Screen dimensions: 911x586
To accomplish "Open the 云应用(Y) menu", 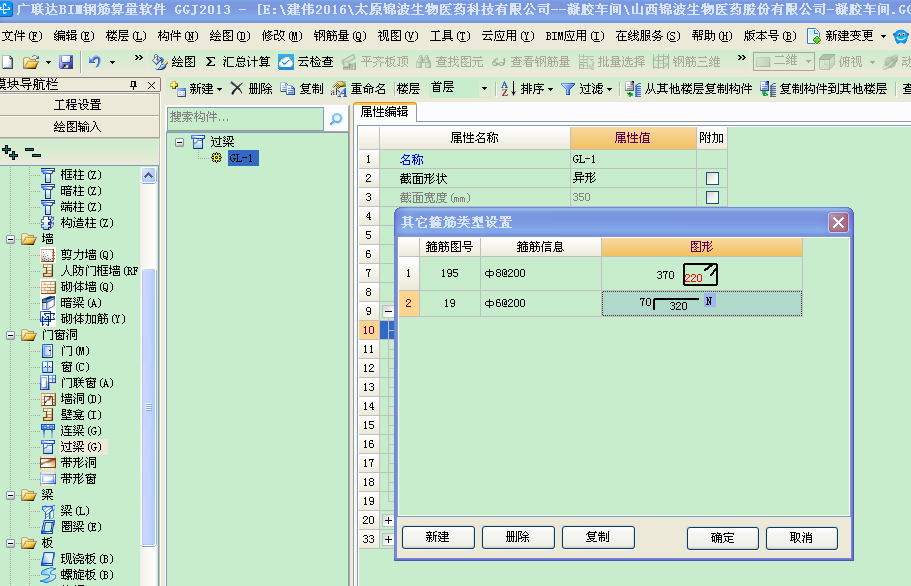I will (508, 36).
